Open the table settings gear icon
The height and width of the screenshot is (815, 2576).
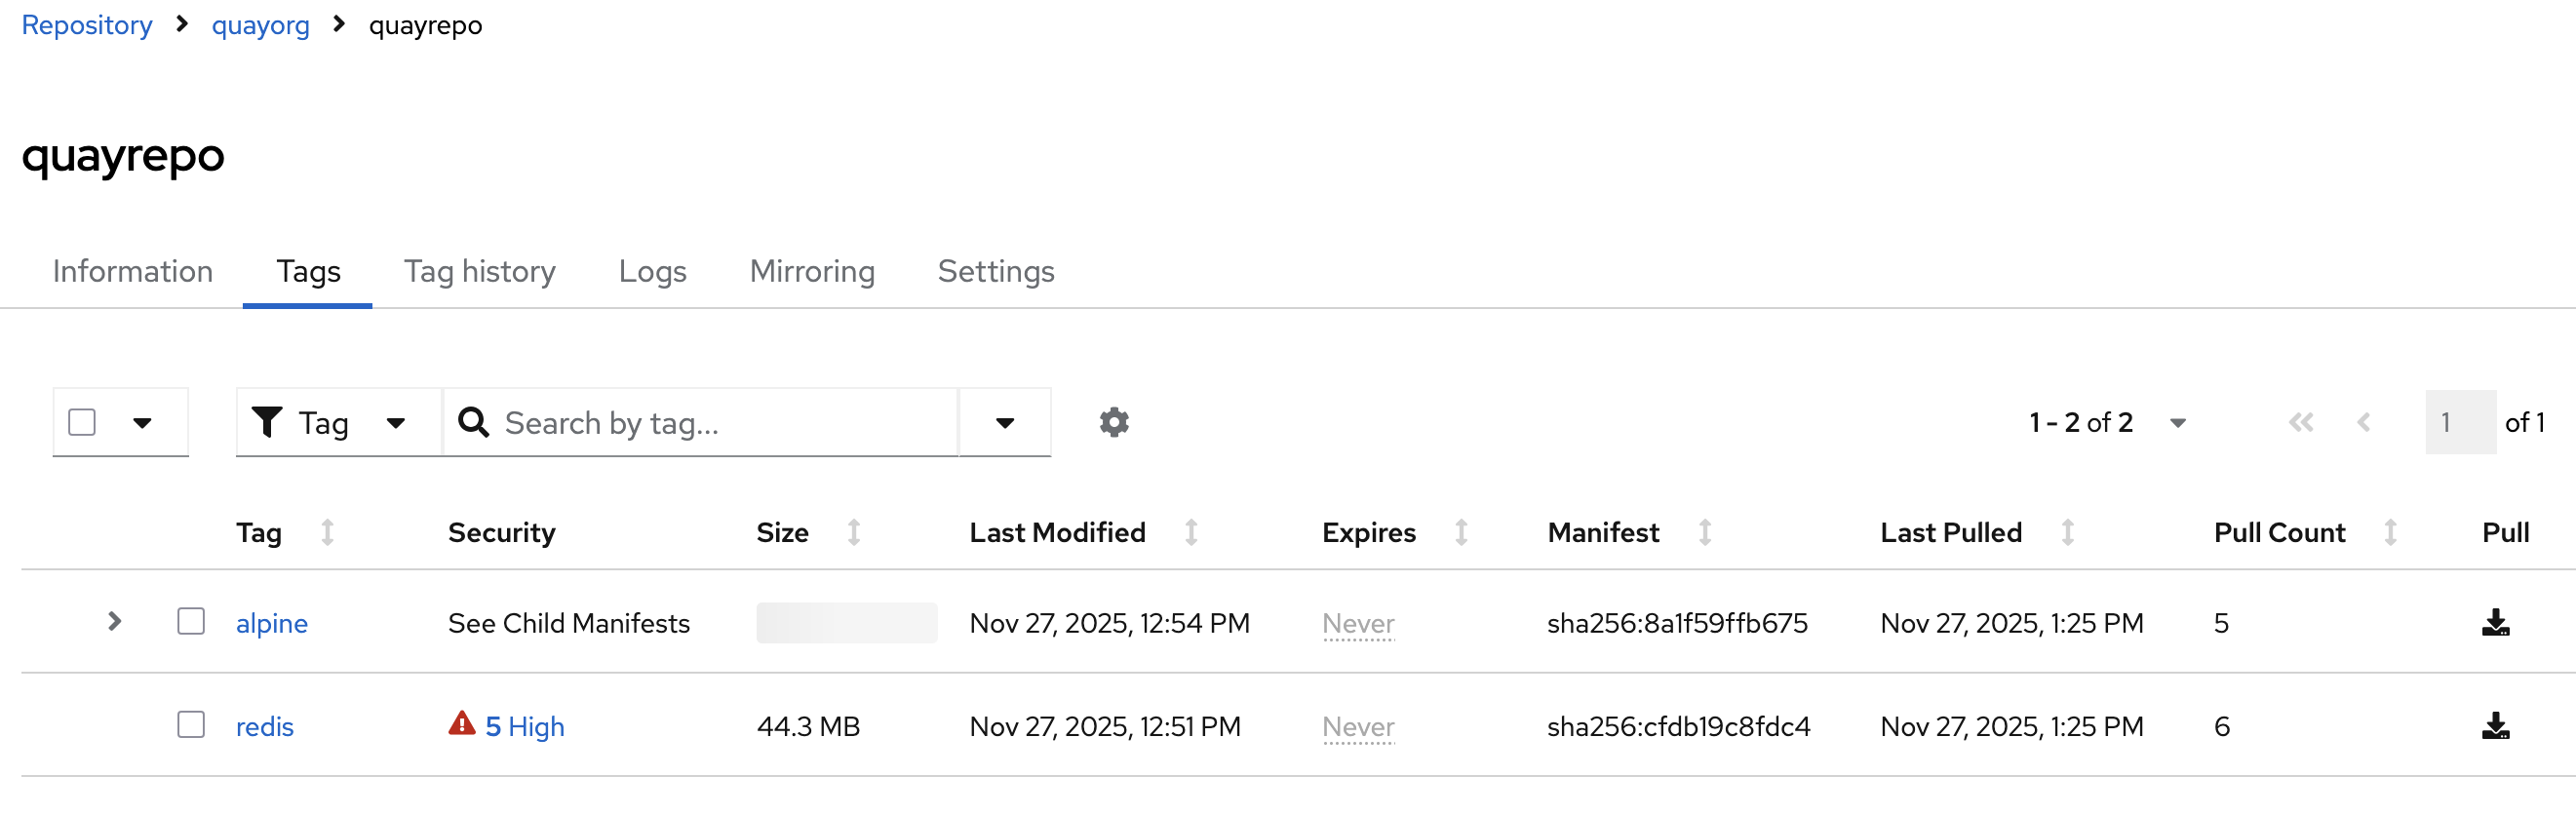coord(1113,422)
